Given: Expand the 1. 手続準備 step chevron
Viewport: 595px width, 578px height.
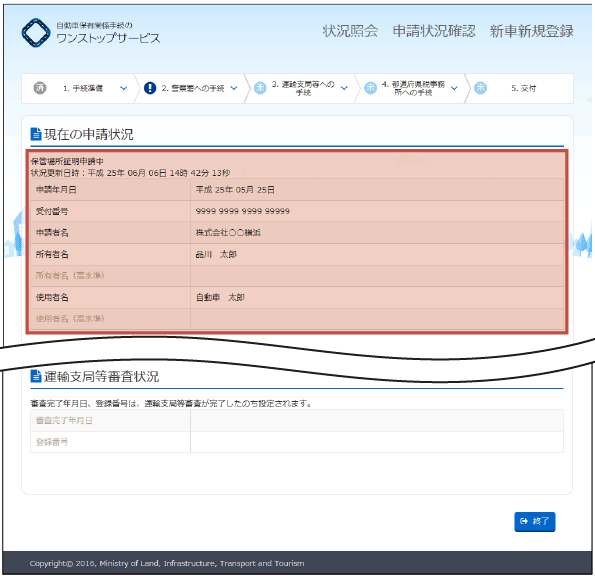Looking at the screenshot, I should [123, 88].
